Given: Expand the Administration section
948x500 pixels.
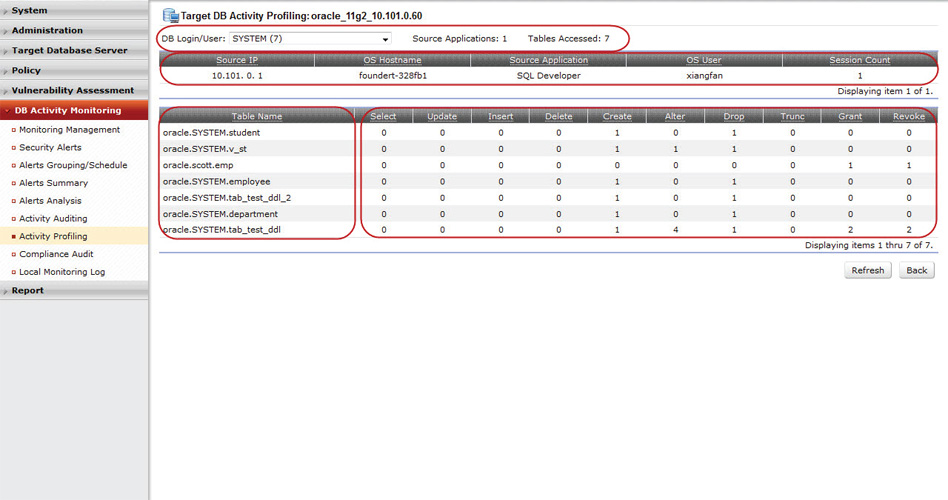Looking at the screenshot, I should pyautogui.click(x=74, y=30).
